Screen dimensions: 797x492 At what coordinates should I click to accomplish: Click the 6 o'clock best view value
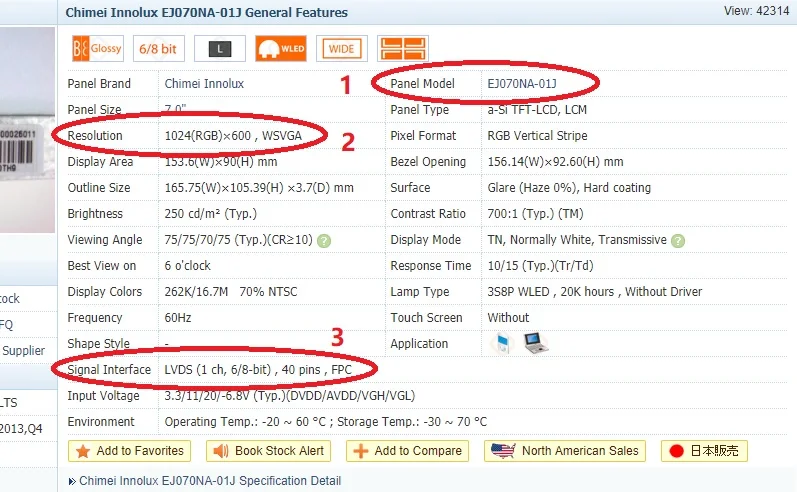pos(188,266)
